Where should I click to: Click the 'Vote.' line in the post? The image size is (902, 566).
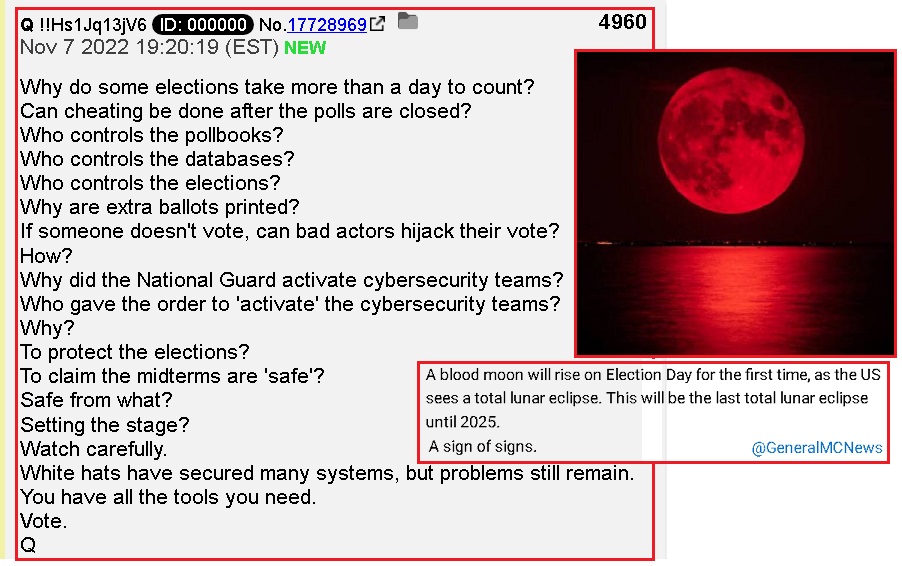[44, 521]
